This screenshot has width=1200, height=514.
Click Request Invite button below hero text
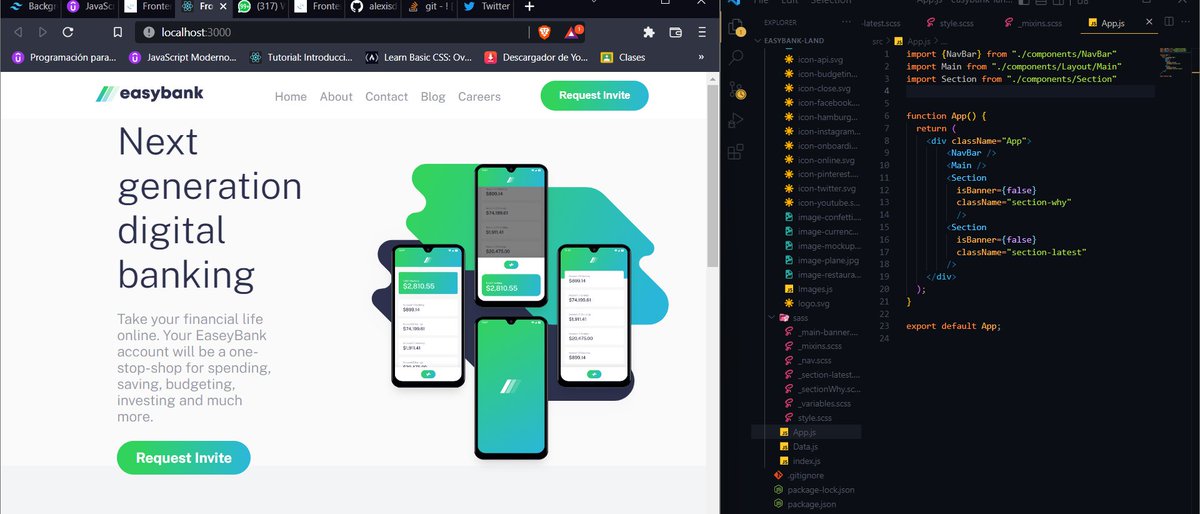tap(184, 458)
